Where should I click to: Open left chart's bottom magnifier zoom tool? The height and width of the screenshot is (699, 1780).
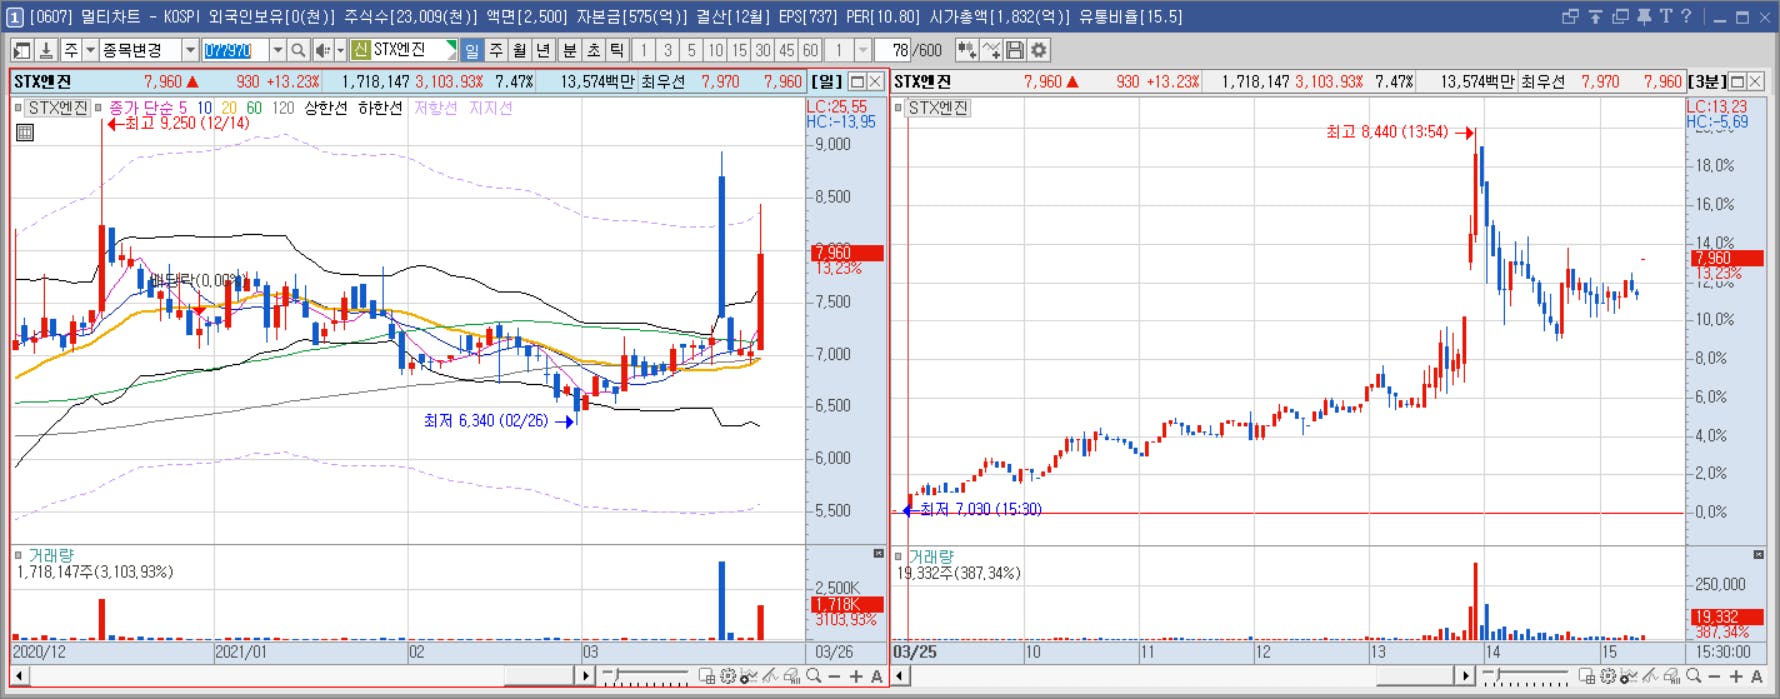[814, 677]
